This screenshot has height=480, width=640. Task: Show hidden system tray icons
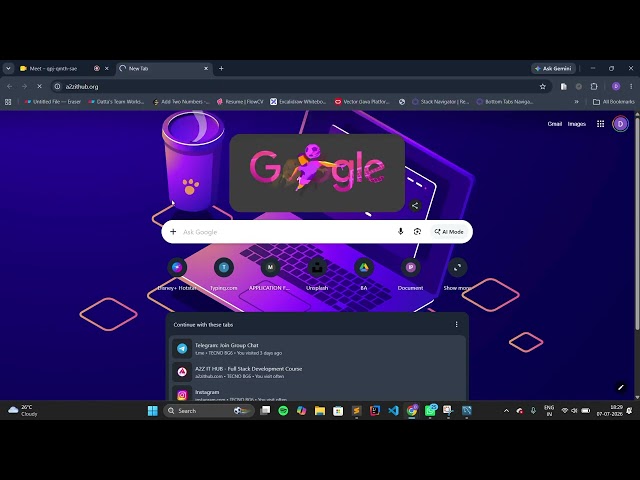click(507, 411)
